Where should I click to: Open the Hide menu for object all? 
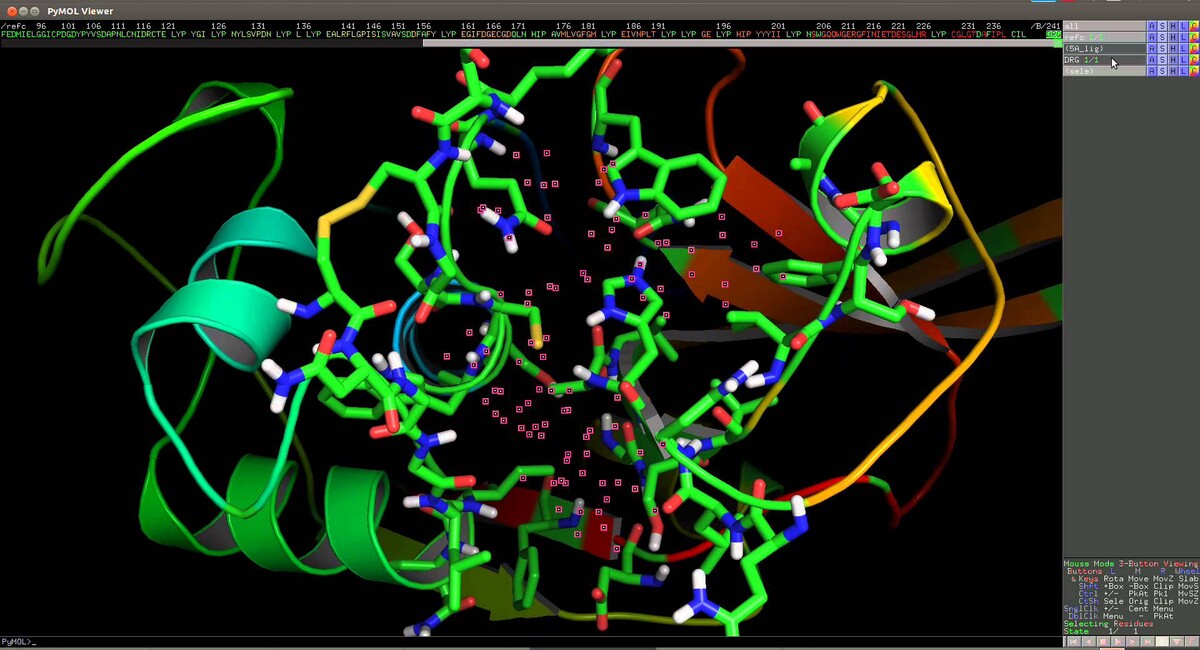click(1172, 26)
